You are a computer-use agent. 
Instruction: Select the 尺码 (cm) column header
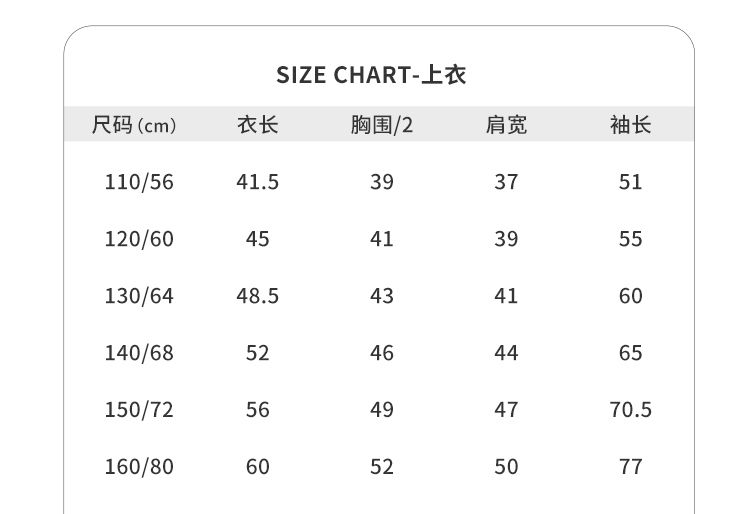point(134,125)
